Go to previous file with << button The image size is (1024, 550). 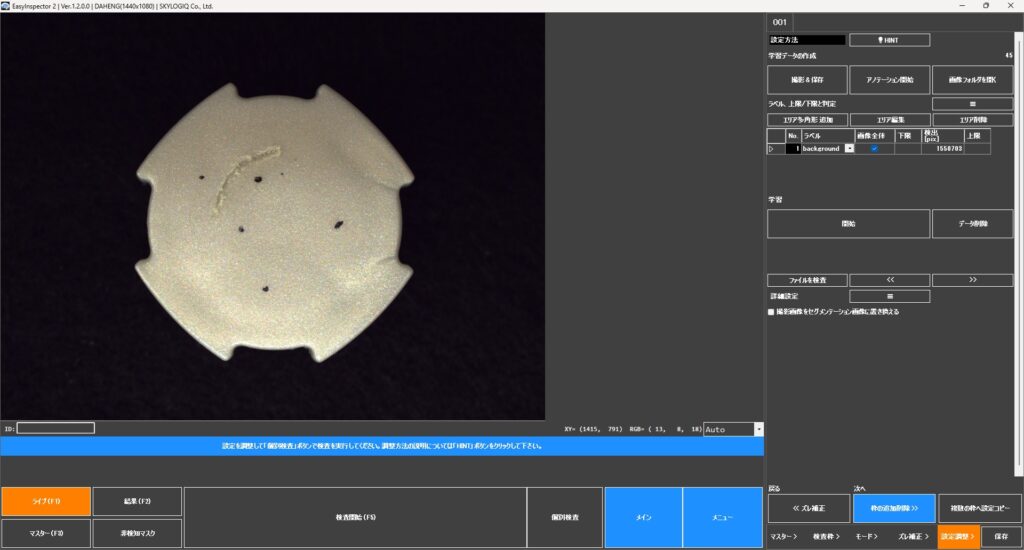click(x=889, y=280)
